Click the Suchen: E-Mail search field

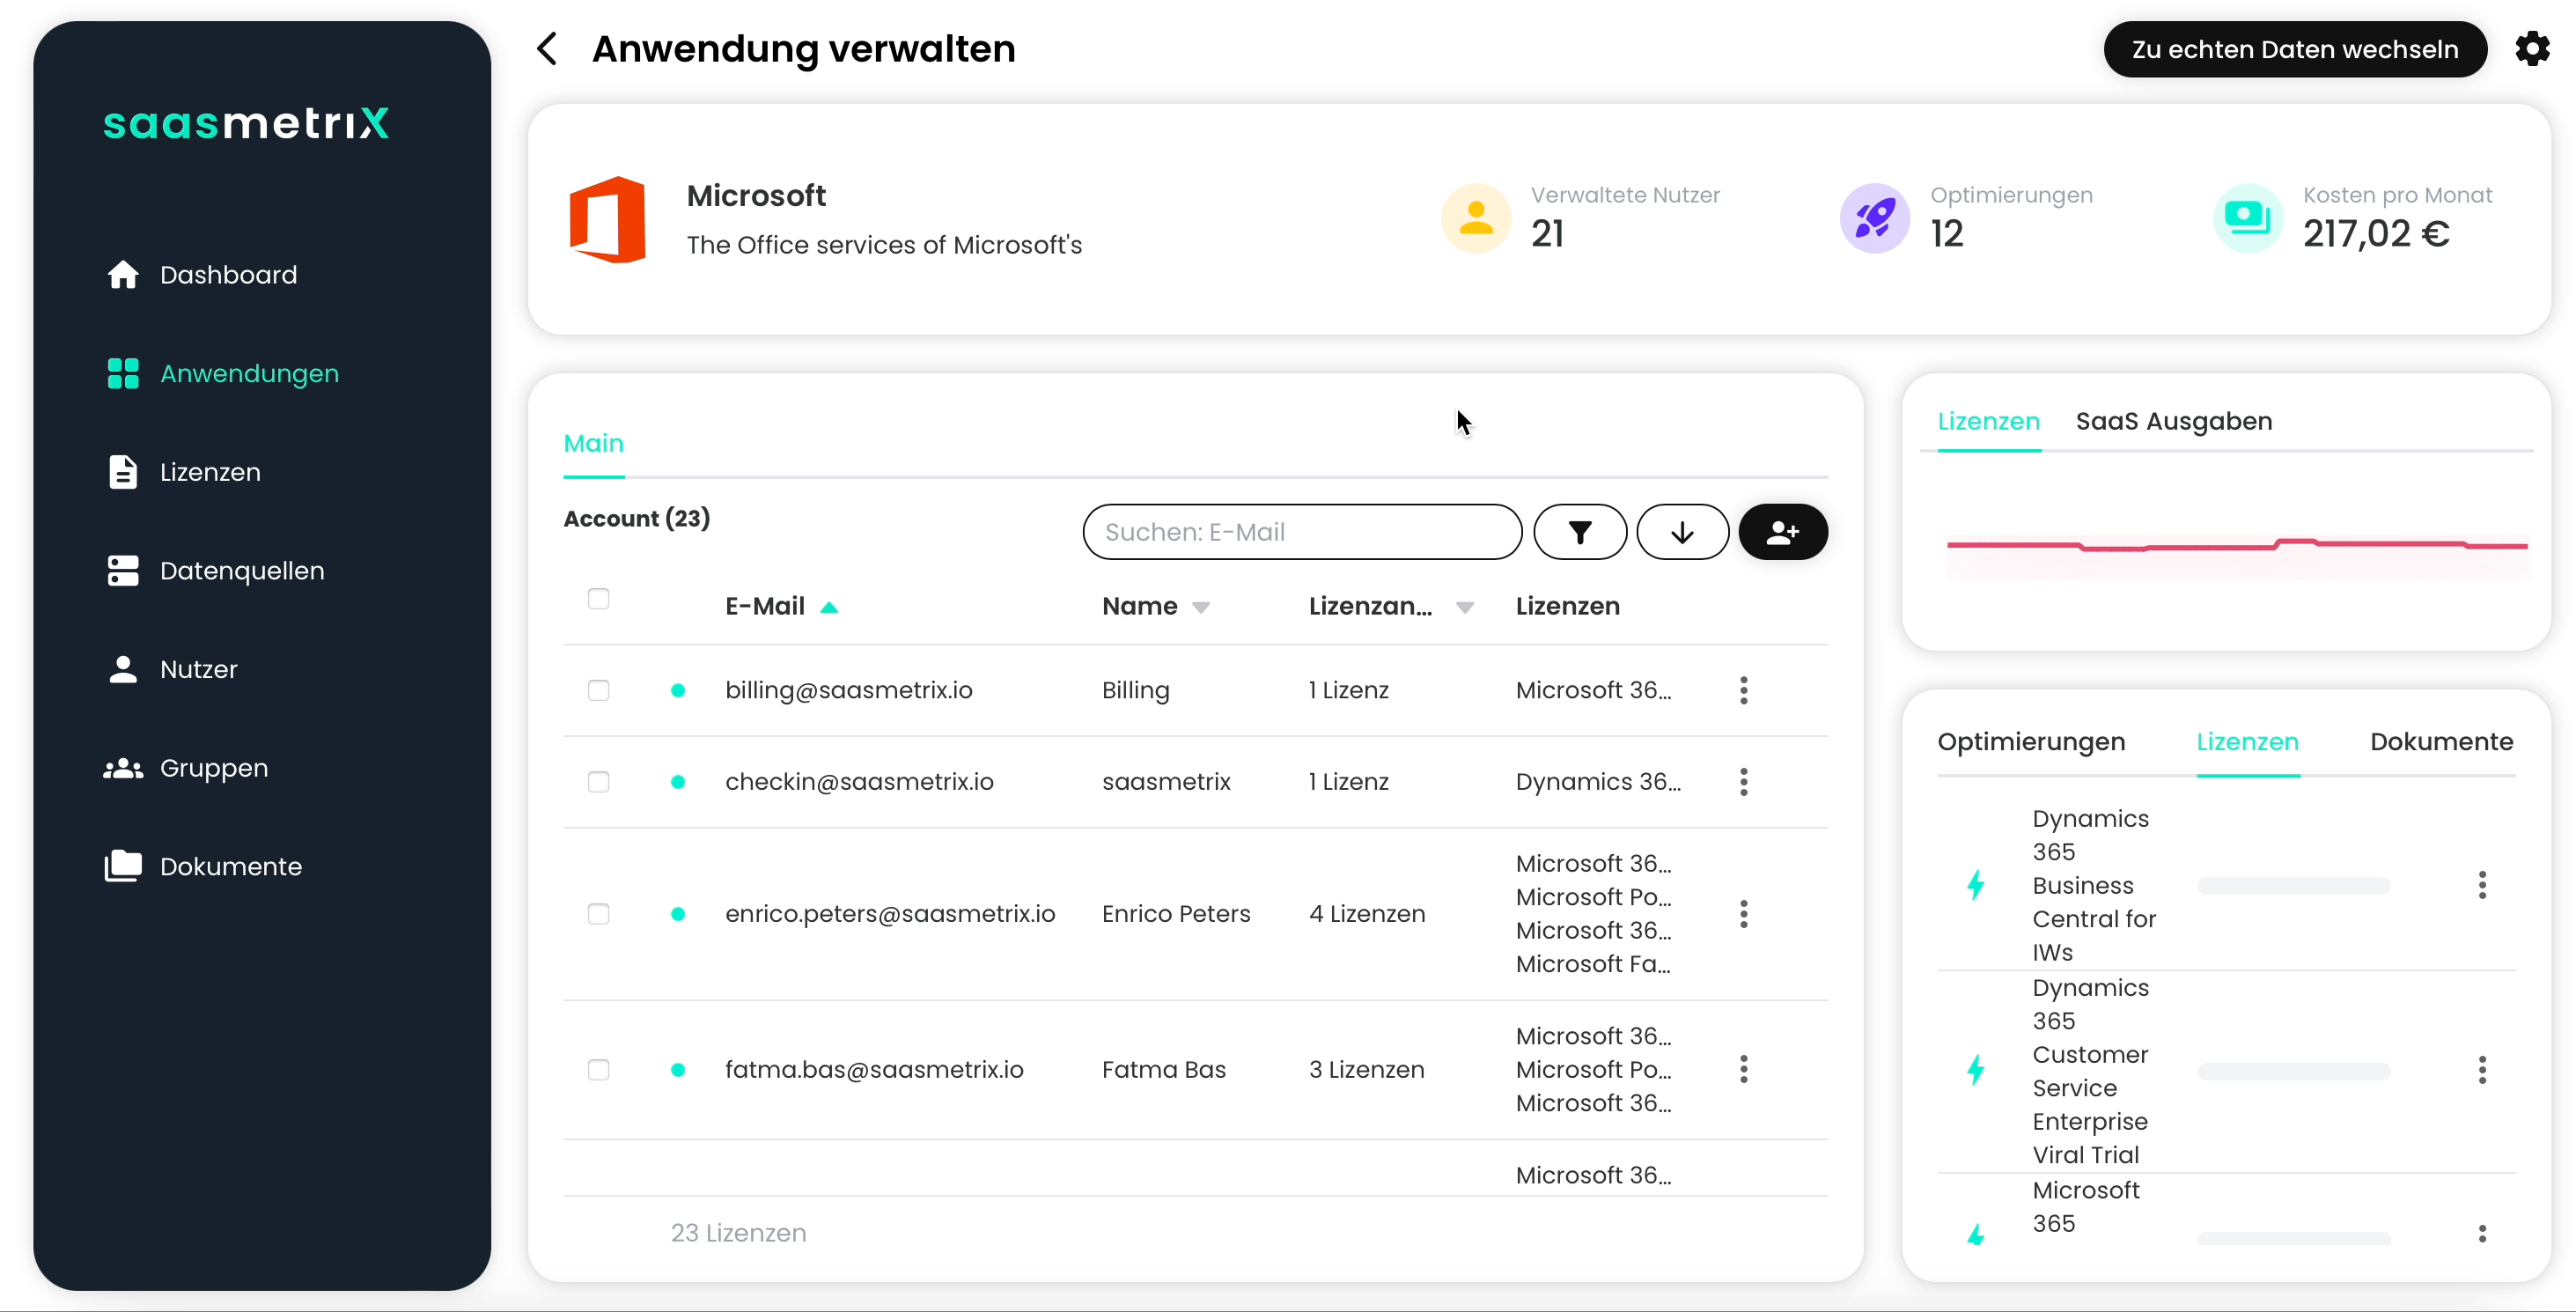coord(1301,532)
